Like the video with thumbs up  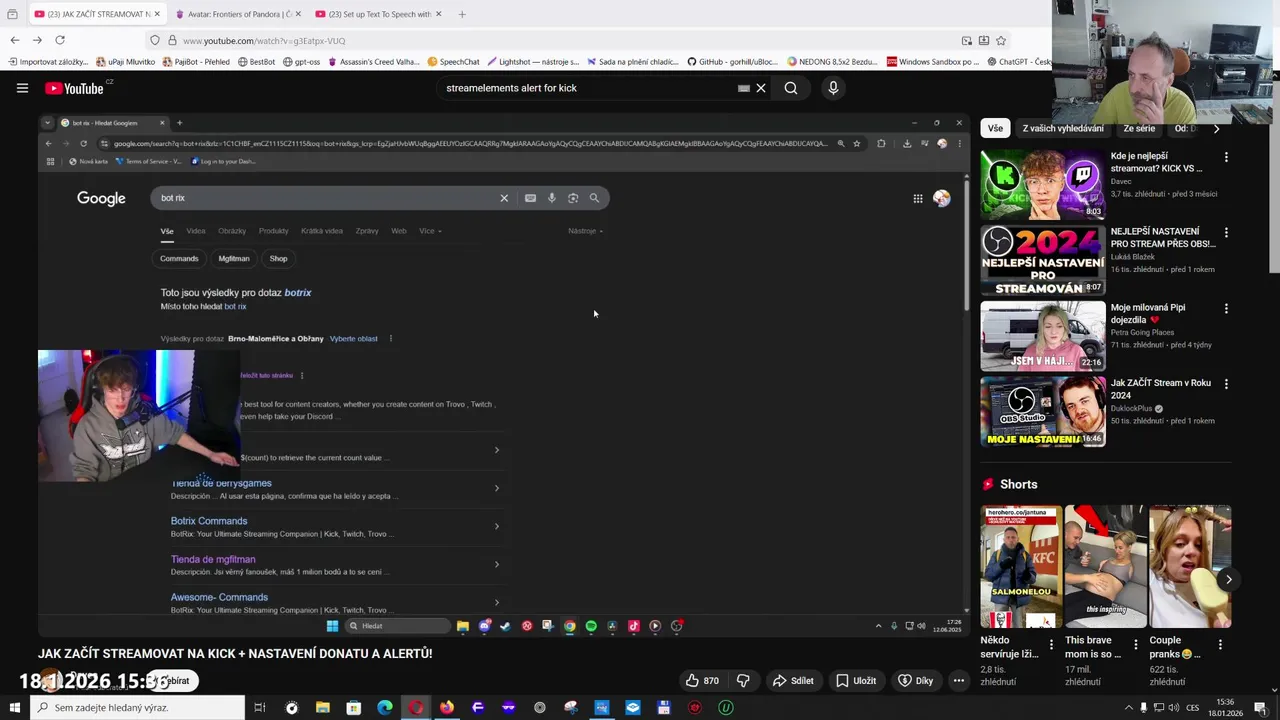tap(702, 681)
